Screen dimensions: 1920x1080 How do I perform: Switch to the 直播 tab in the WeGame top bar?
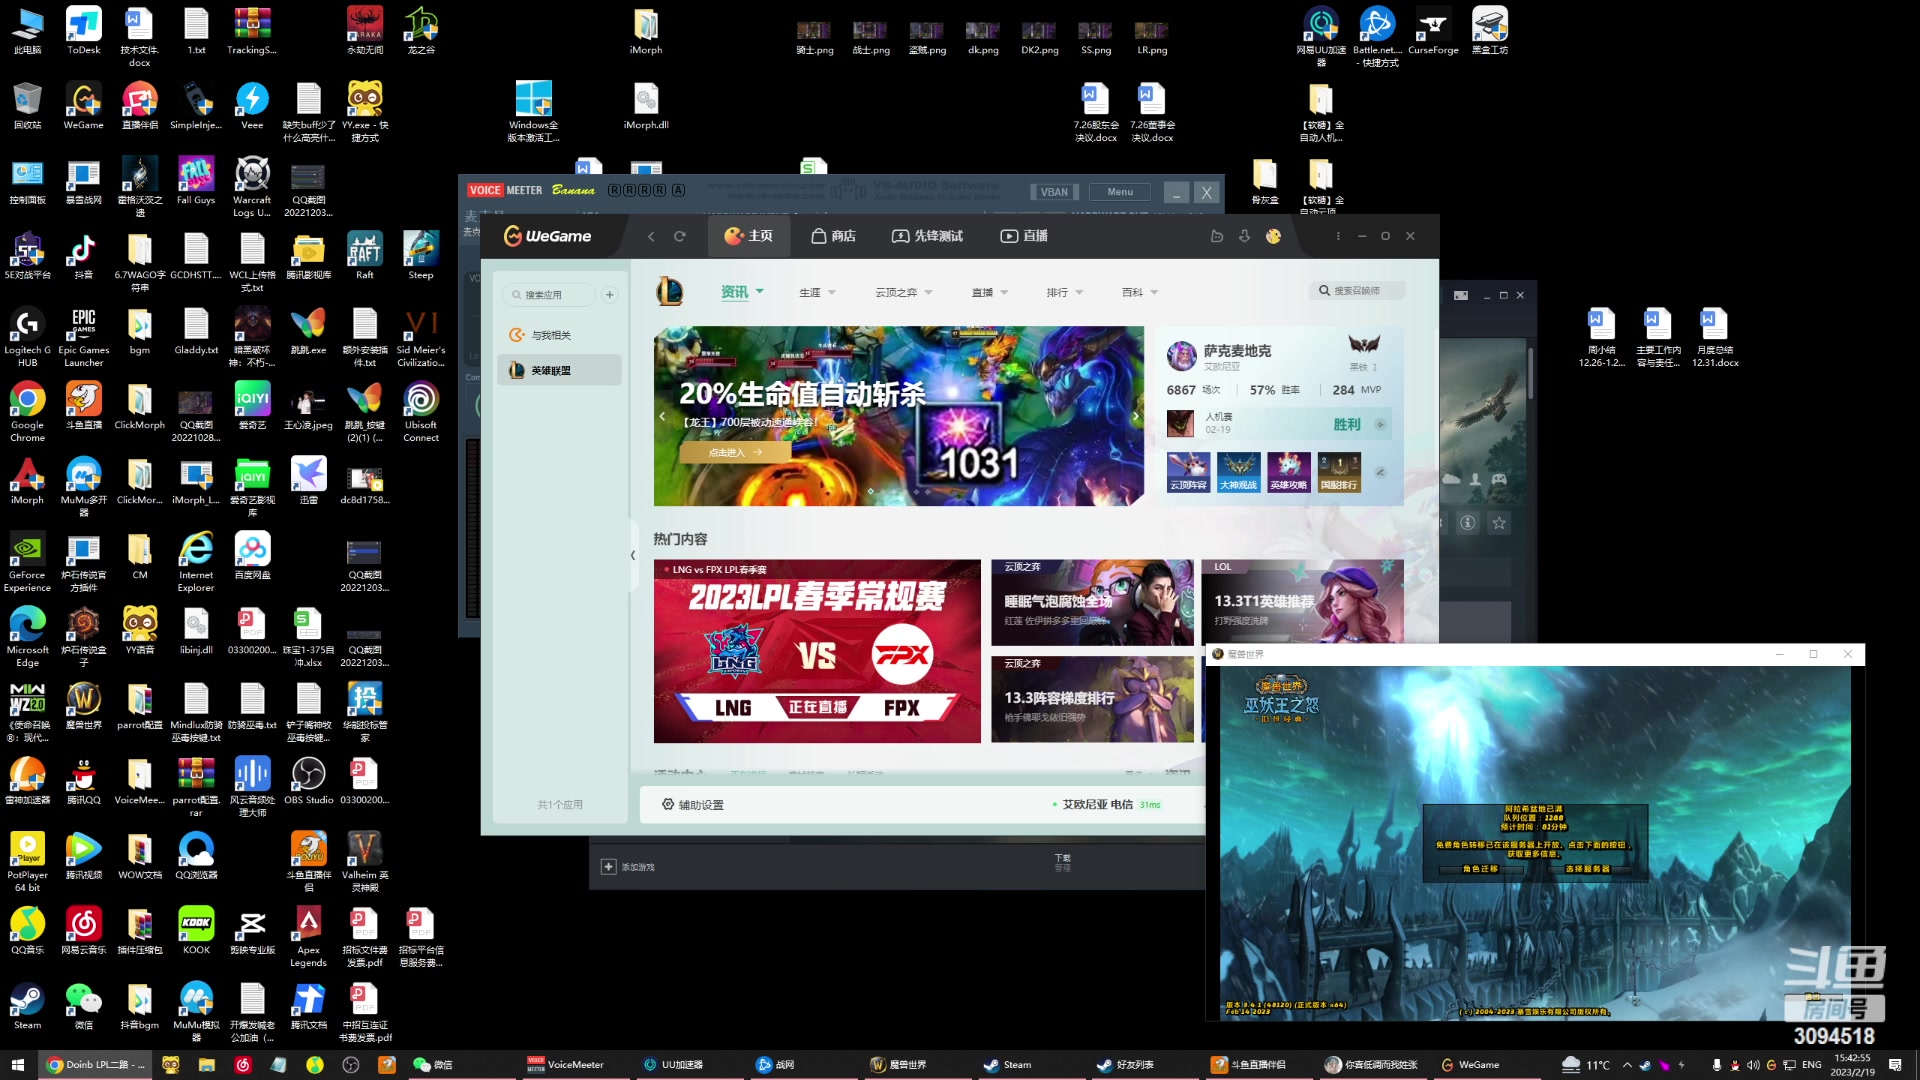1024,236
